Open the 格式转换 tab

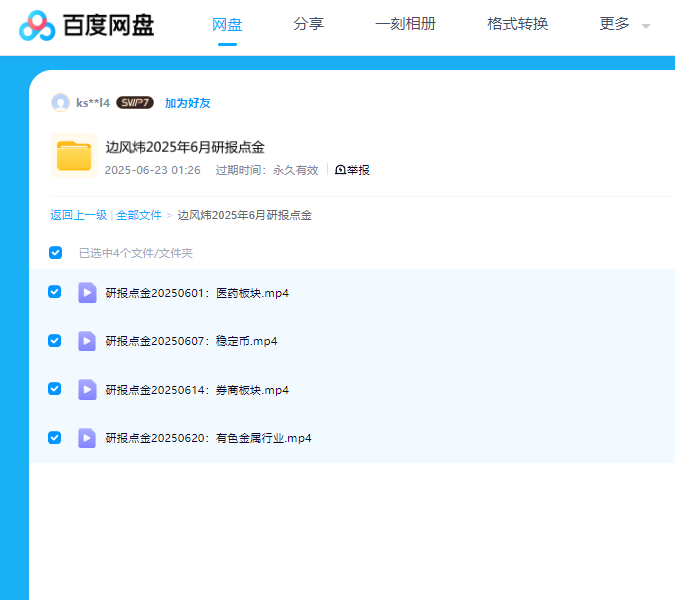click(x=517, y=25)
